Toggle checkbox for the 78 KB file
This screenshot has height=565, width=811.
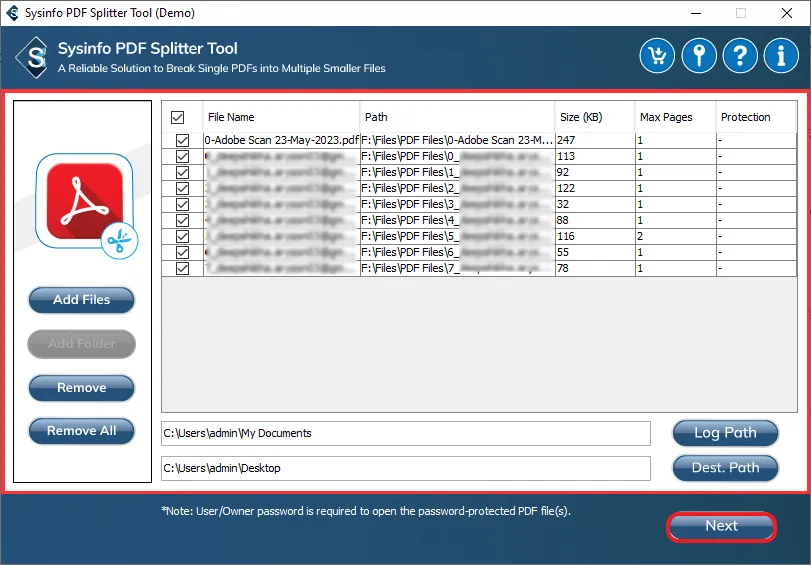point(182,269)
